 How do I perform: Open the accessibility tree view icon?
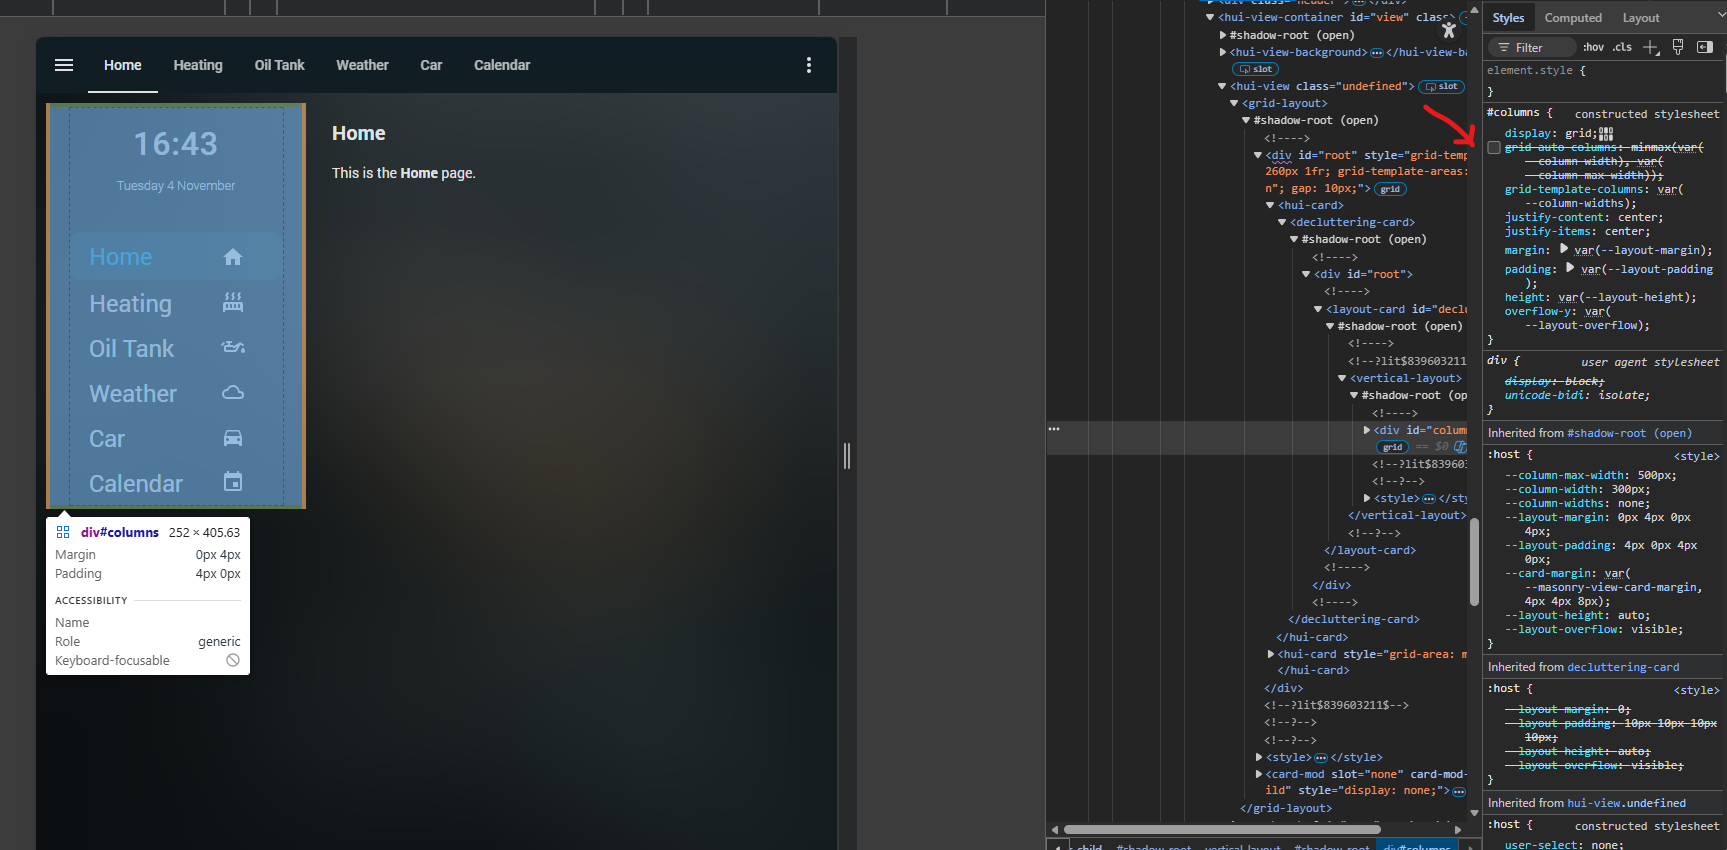coord(1449,30)
